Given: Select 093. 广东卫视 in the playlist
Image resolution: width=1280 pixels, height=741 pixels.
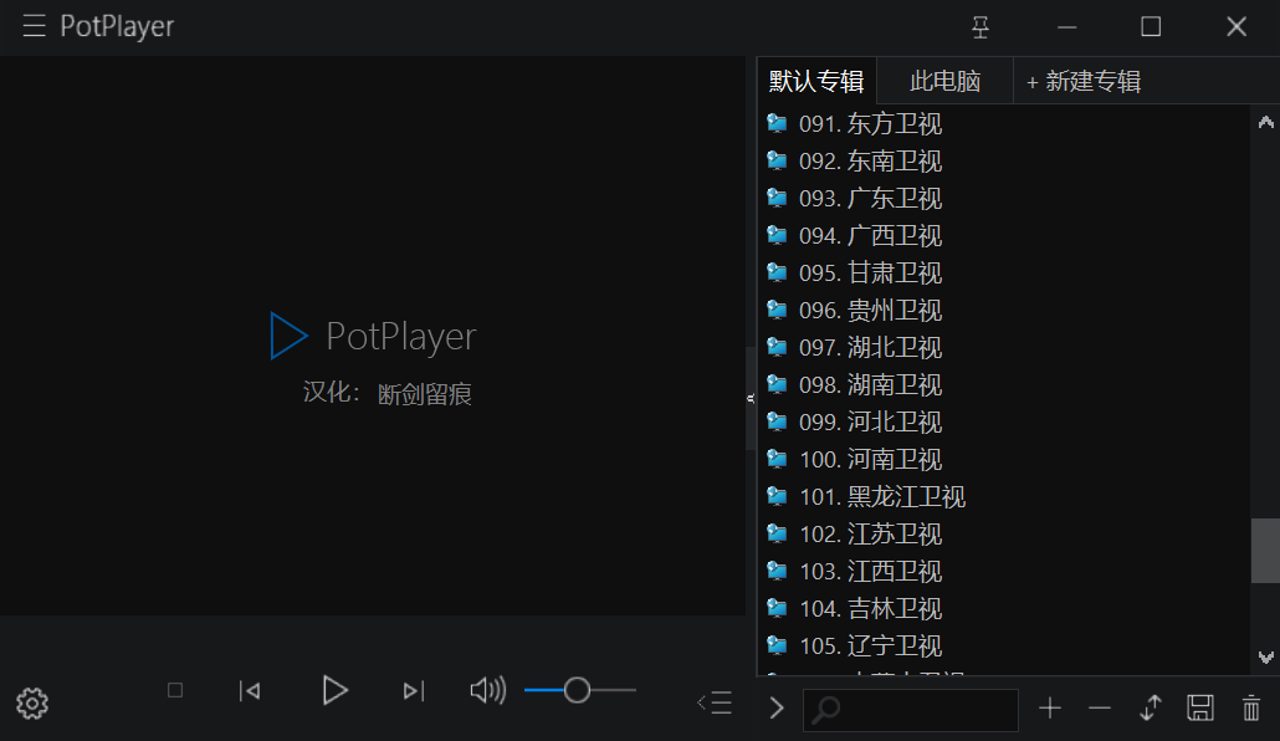Looking at the screenshot, I should 1003,198.
